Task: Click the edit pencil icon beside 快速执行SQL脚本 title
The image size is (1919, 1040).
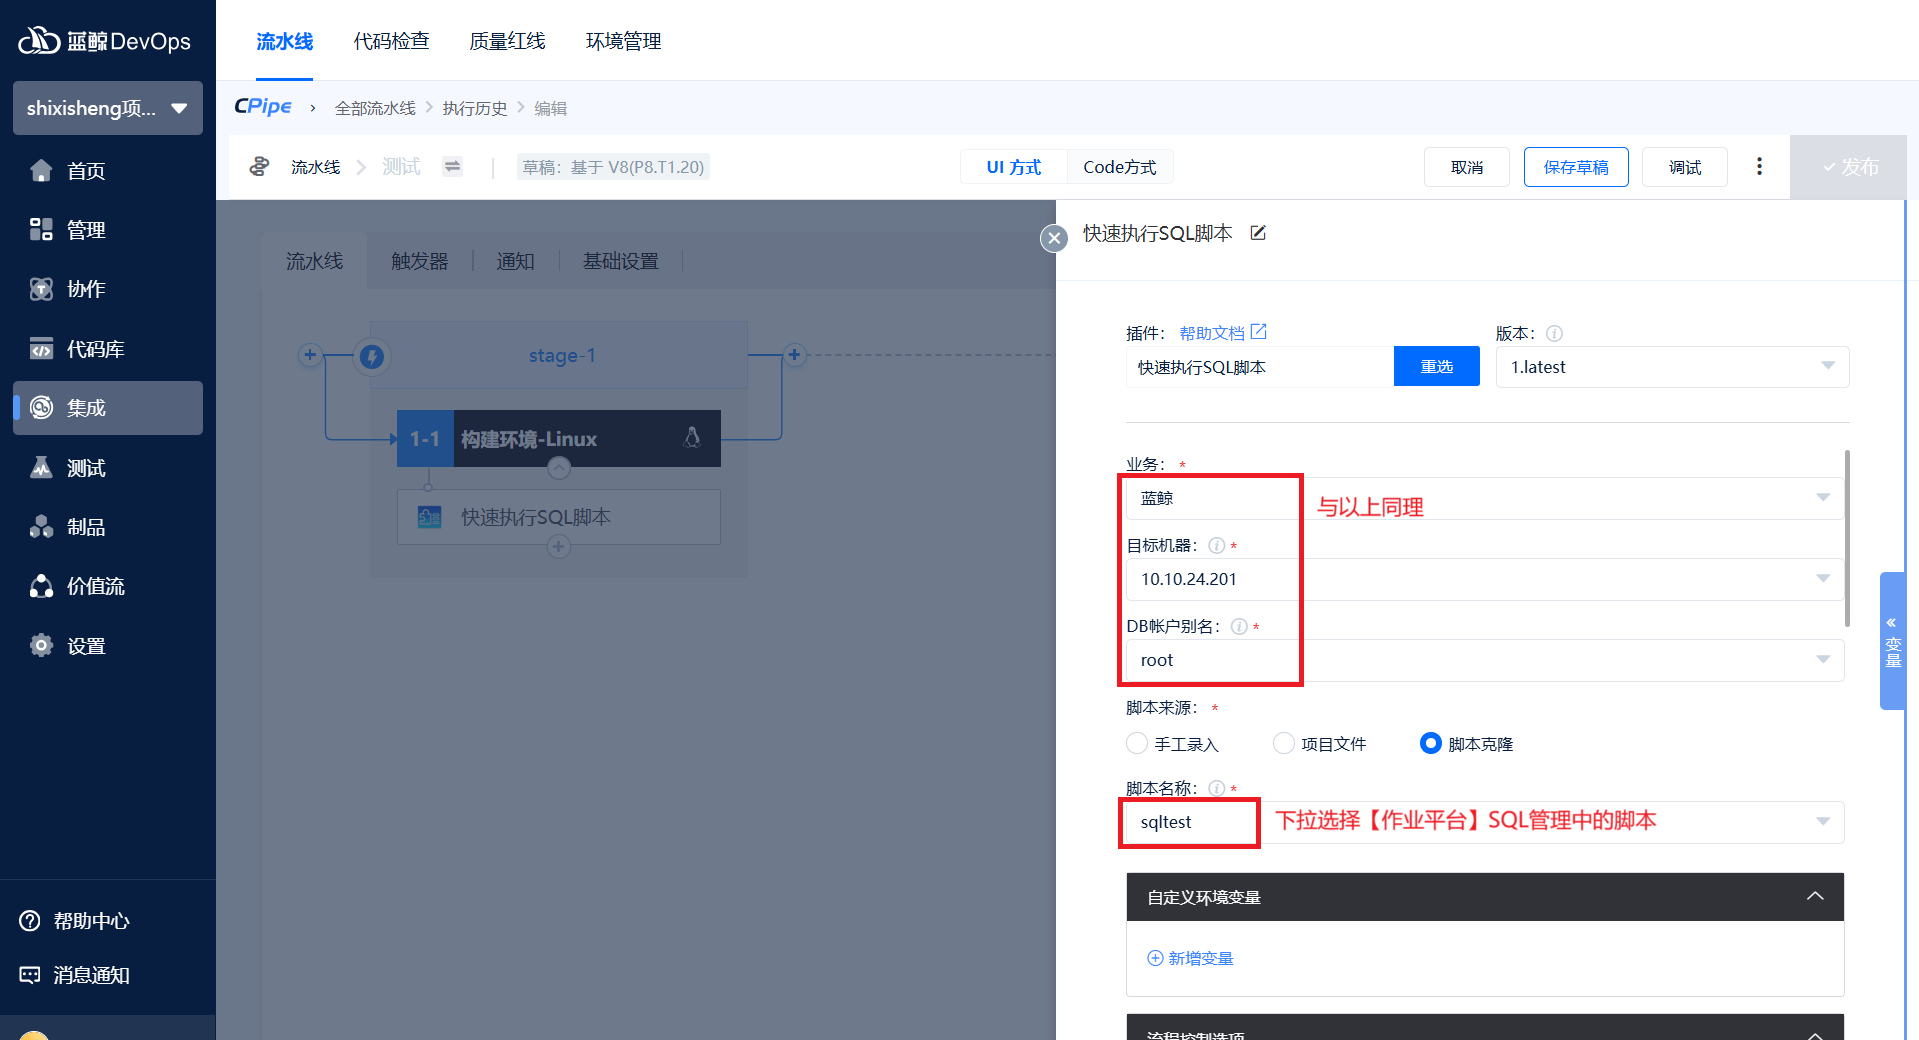Action: tap(1258, 233)
